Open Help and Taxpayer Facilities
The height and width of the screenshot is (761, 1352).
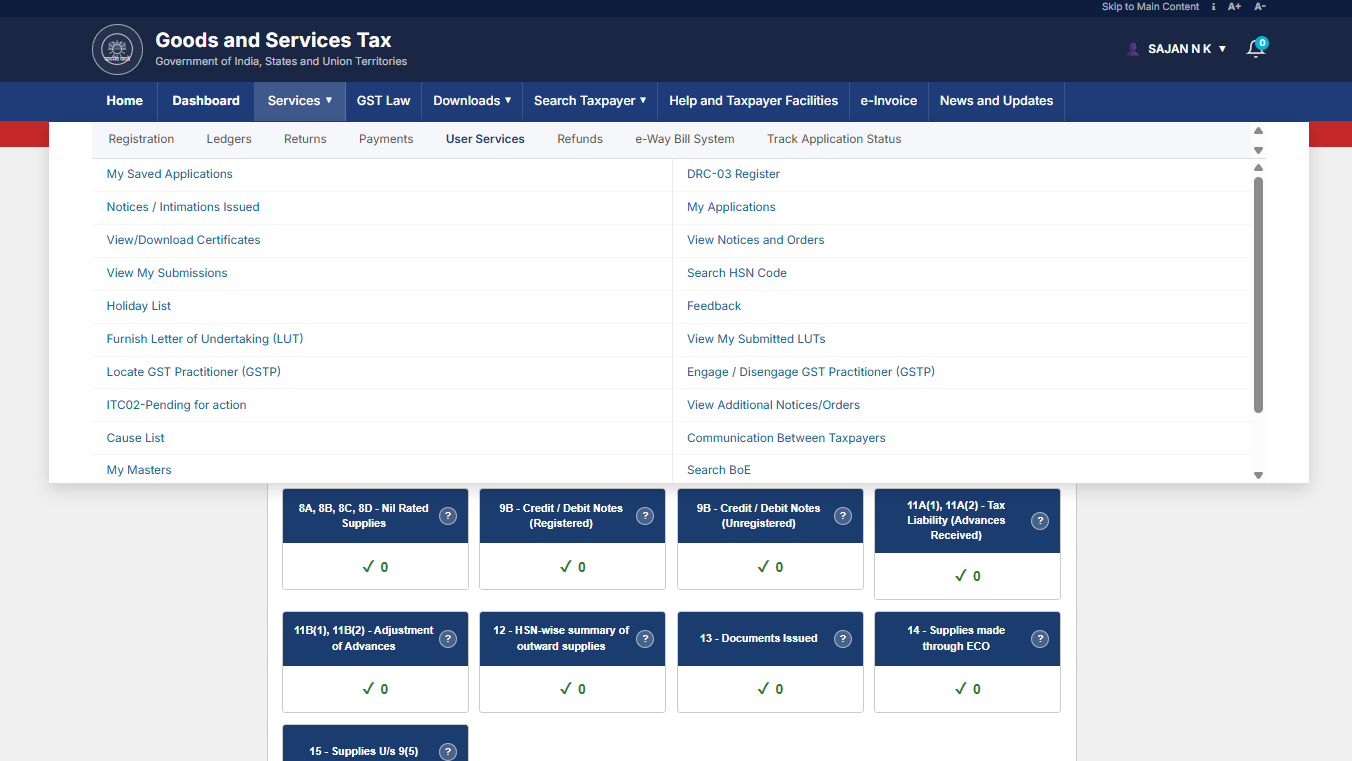pyautogui.click(x=754, y=101)
